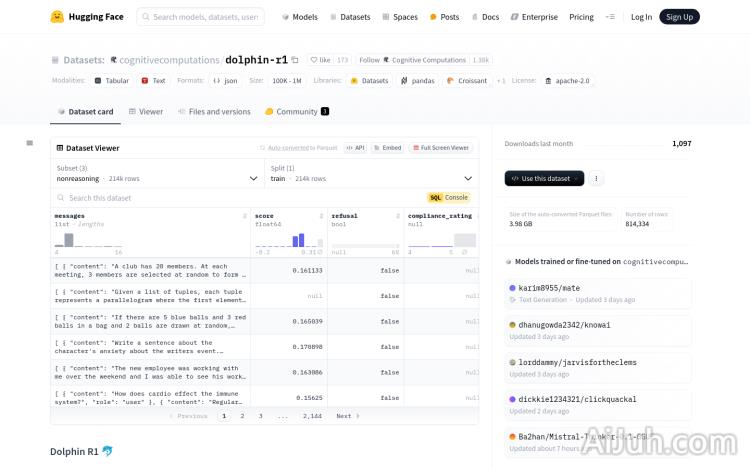Image resolution: width=750 pixels, height=468 pixels.
Task: Switch to the Files and versions tab
Action: tap(214, 112)
